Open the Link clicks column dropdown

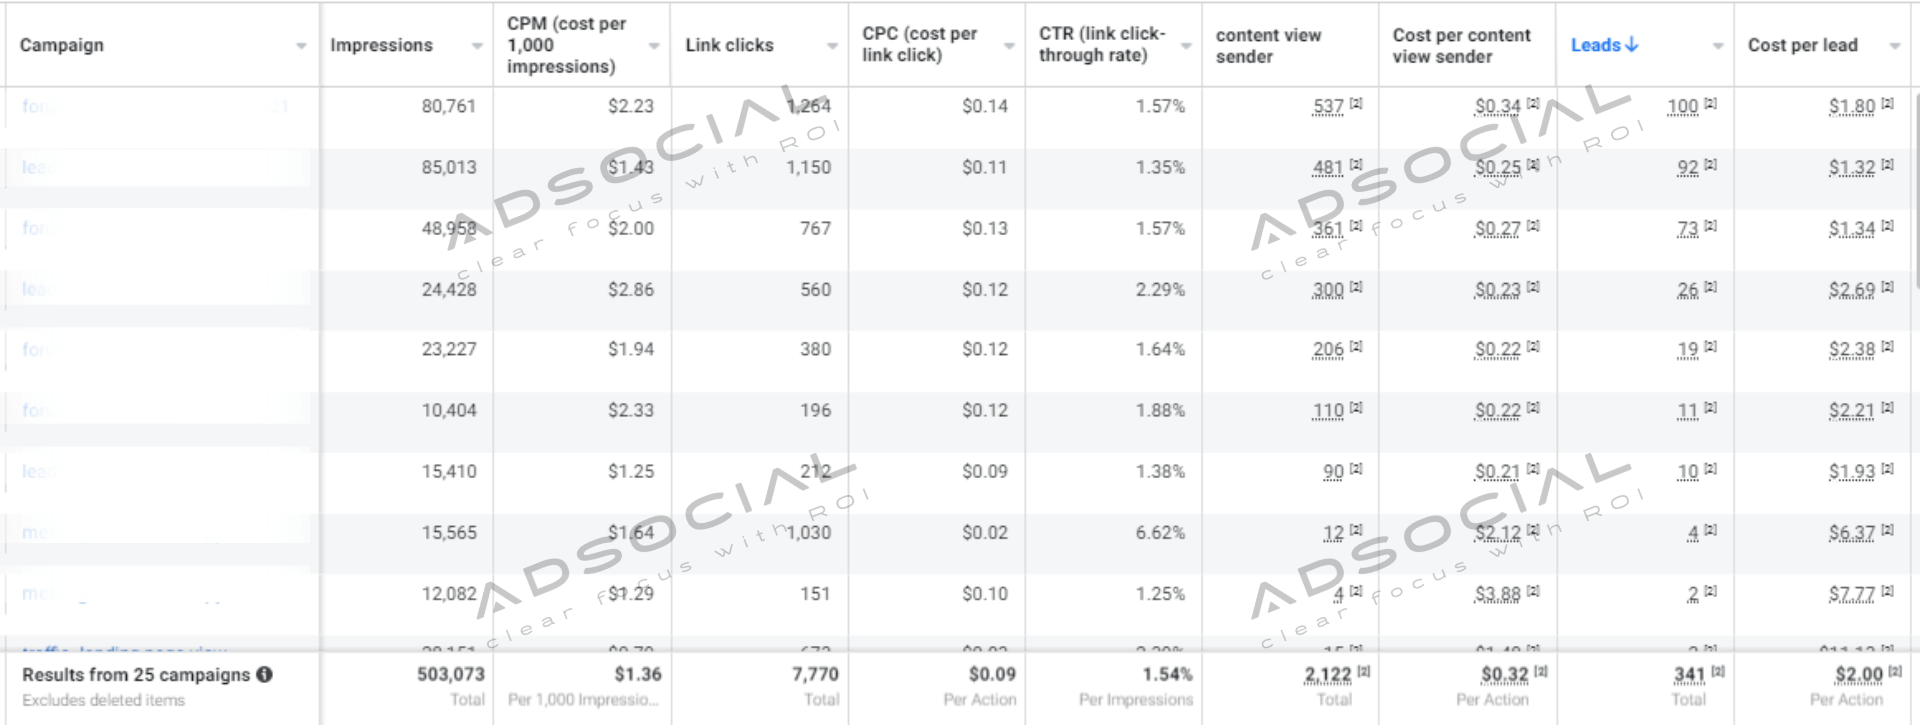[x=832, y=46]
